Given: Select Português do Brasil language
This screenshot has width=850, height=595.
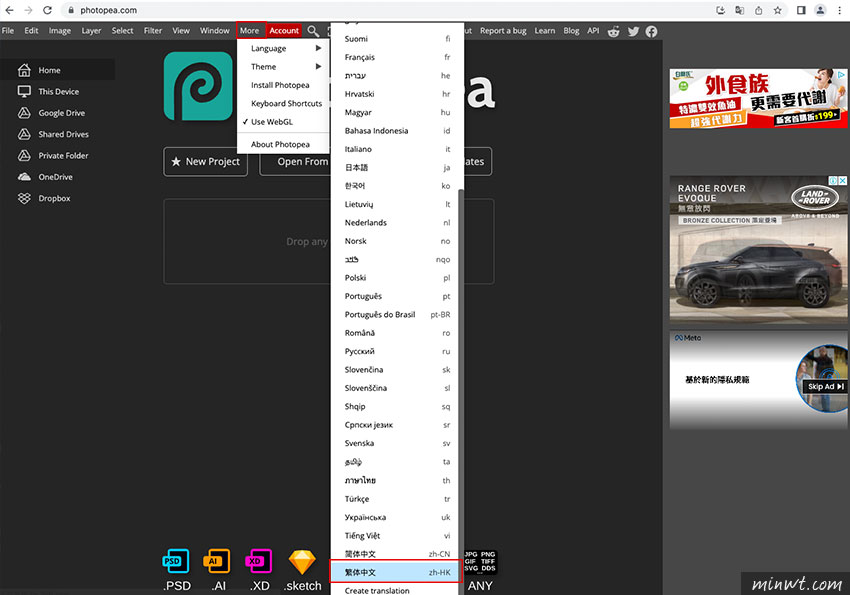Looking at the screenshot, I should coord(394,314).
